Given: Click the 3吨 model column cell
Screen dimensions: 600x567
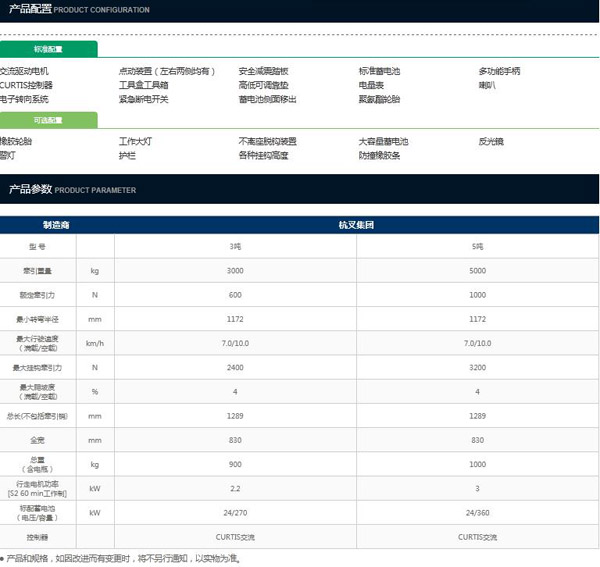Looking at the screenshot, I should point(235,245).
